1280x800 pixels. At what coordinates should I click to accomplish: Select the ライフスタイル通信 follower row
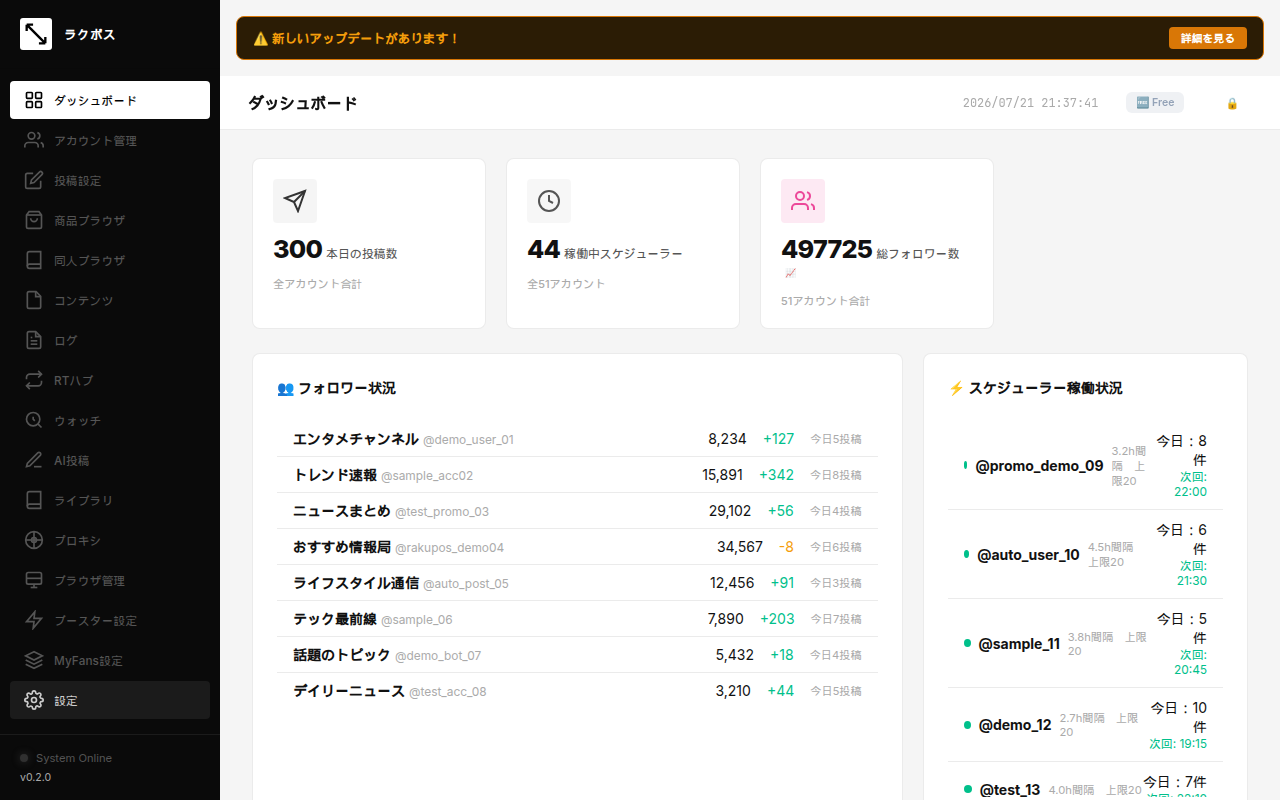tap(577, 583)
